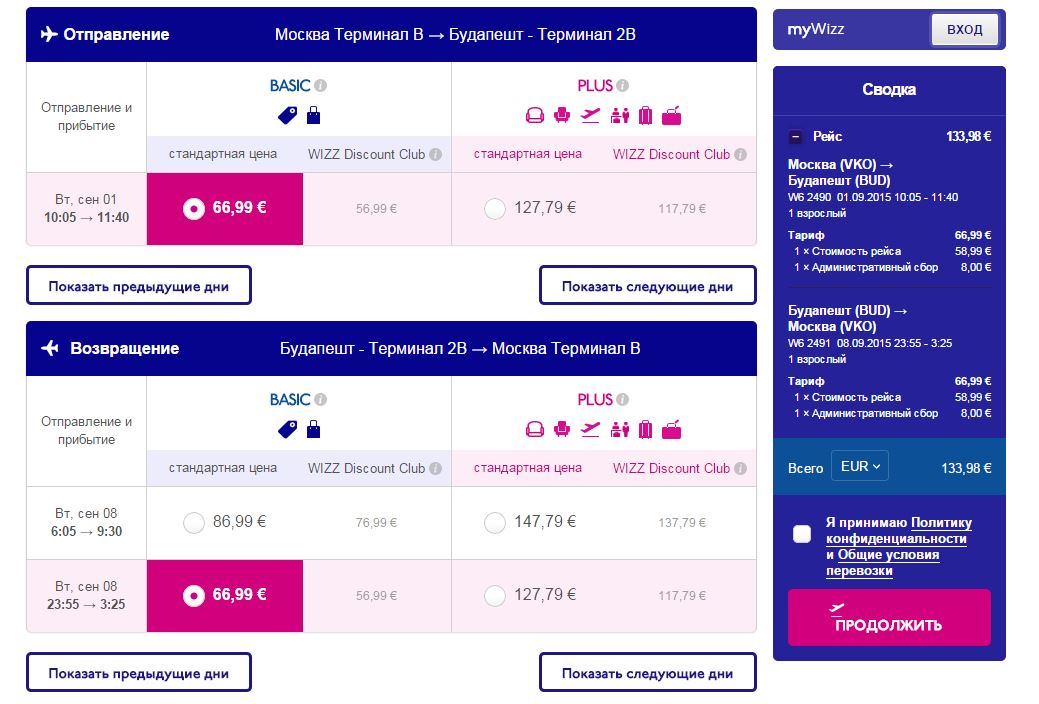Click the info icon next to PLUS in departure section
The height and width of the screenshot is (704, 1039).
click(622, 86)
